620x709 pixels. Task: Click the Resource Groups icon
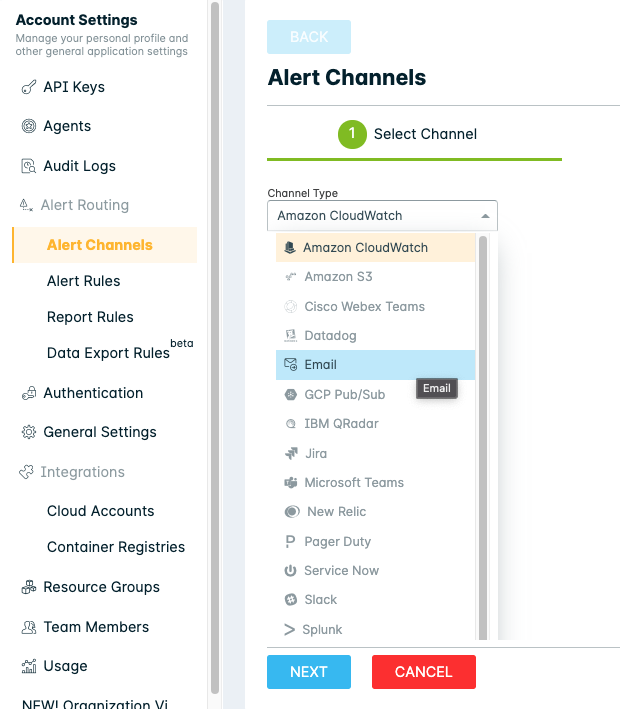[x=29, y=587]
